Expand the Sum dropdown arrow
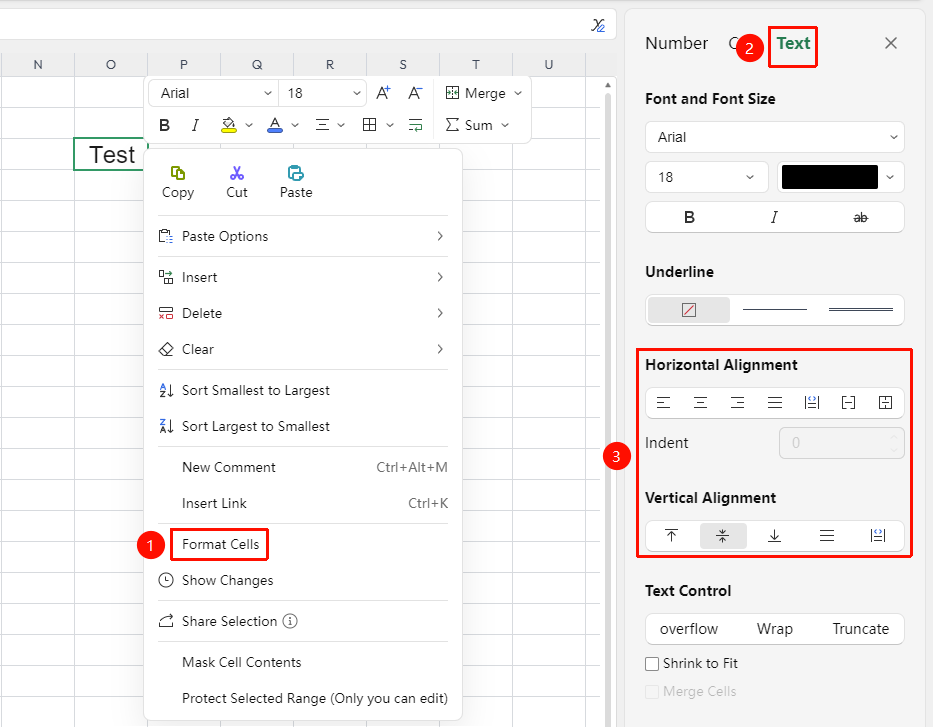The image size is (933, 727). click(505, 126)
